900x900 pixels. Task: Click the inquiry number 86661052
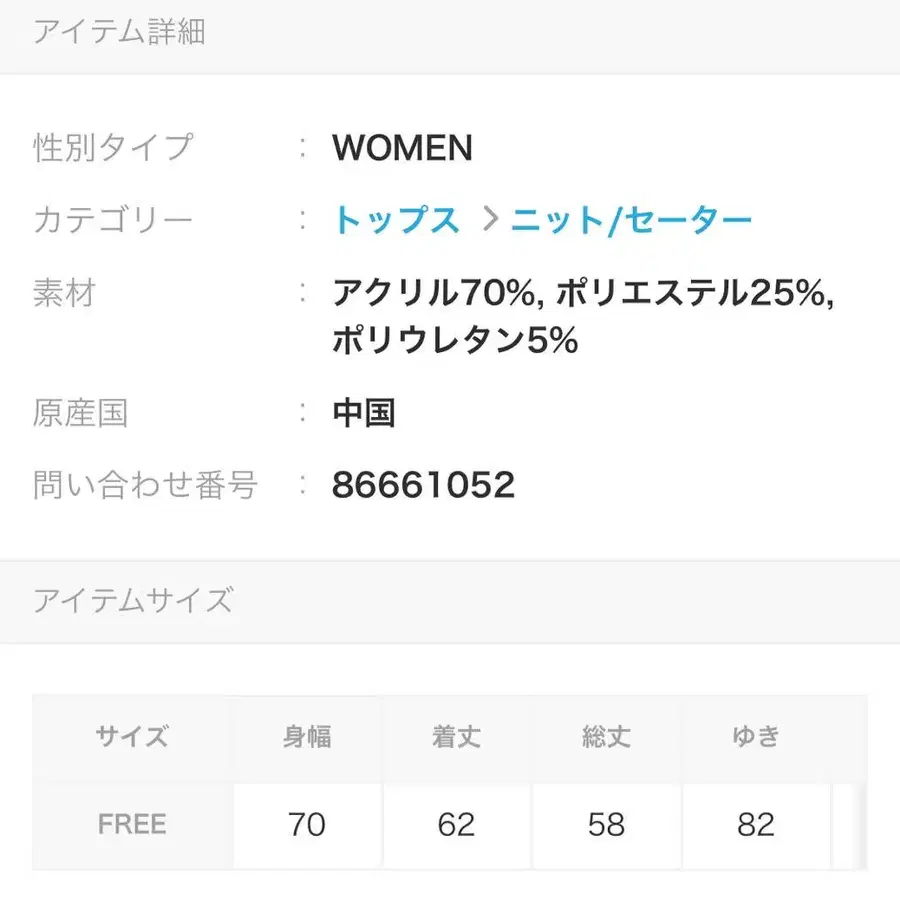tap(423, 485)
